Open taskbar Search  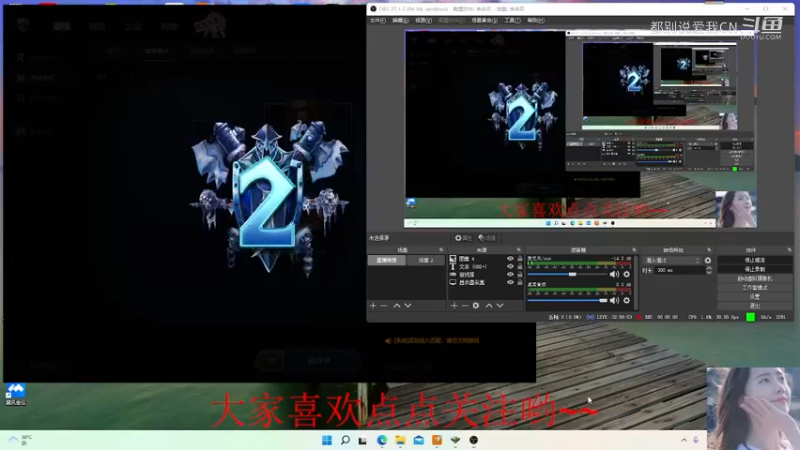pos(345,440)
